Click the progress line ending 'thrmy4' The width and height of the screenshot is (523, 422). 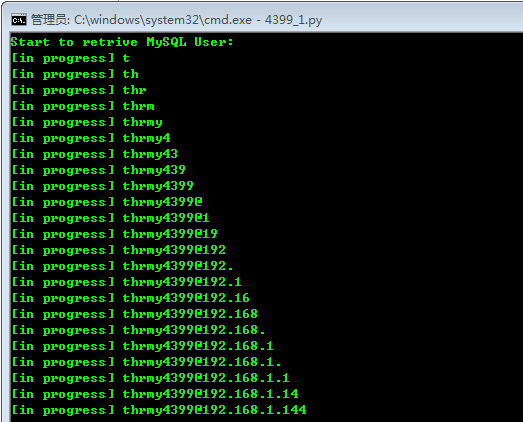91,138
